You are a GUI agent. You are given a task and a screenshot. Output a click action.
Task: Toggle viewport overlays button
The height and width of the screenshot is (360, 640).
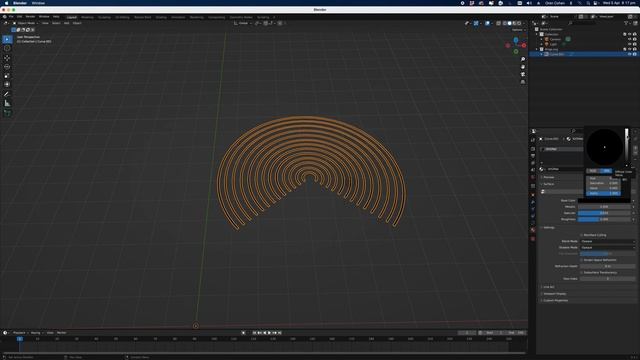pos(487,23)
